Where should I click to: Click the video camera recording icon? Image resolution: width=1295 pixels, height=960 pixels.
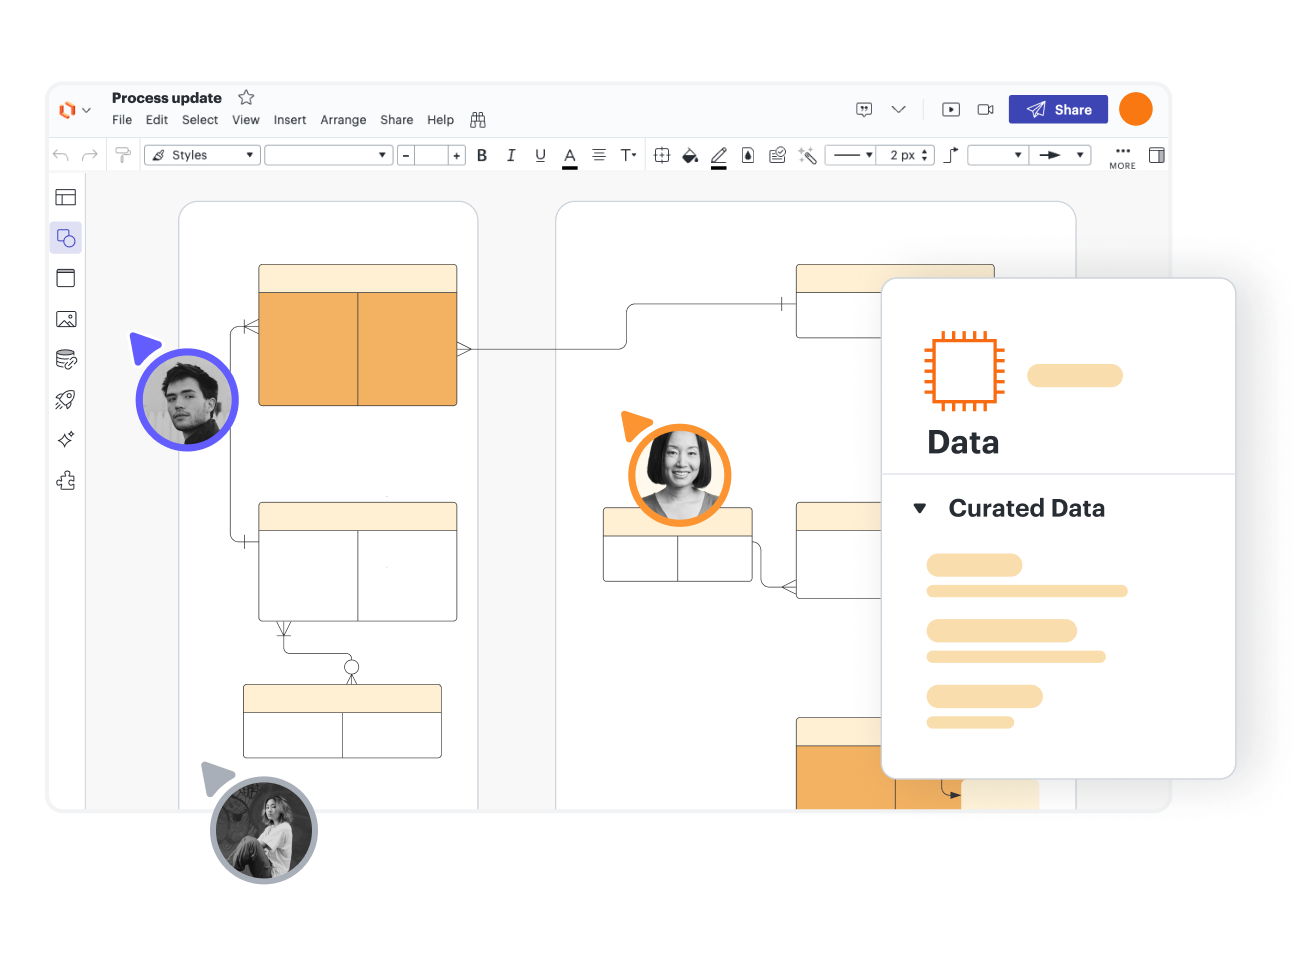point(985,110)
